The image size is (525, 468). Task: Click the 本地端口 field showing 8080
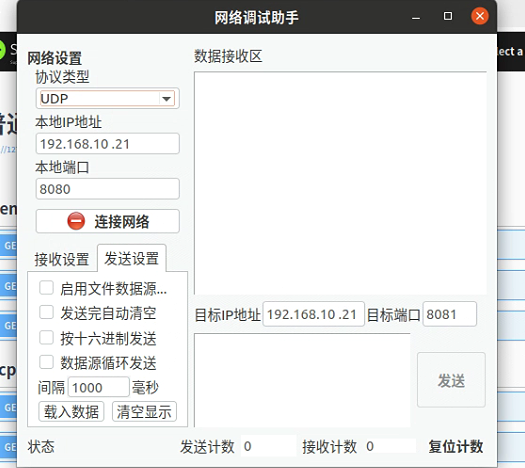point(107,189)
